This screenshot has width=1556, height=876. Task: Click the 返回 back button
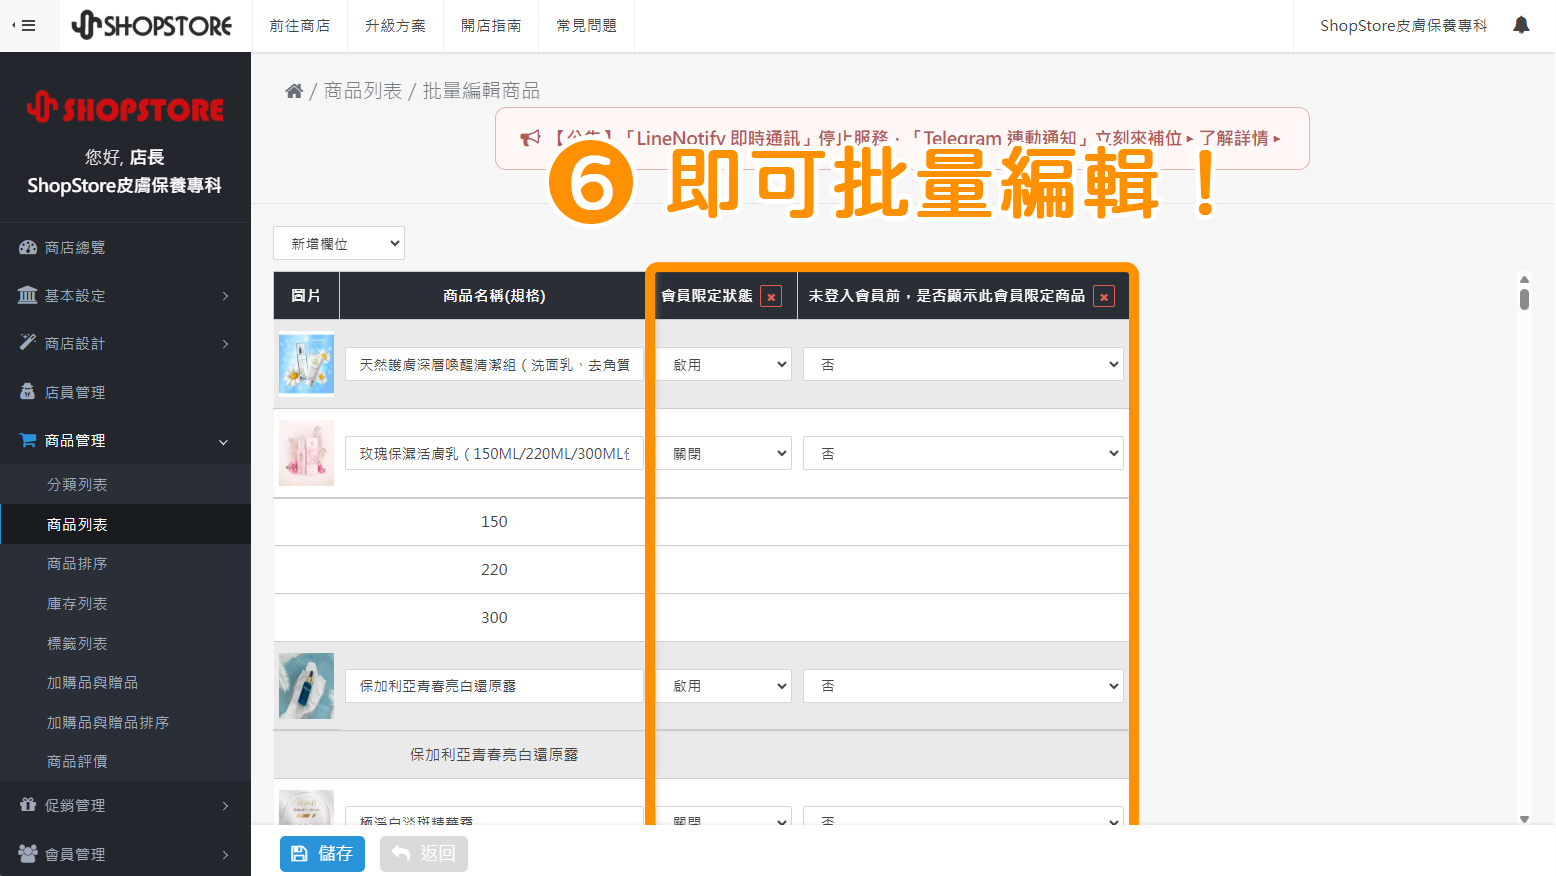[424, 854]
